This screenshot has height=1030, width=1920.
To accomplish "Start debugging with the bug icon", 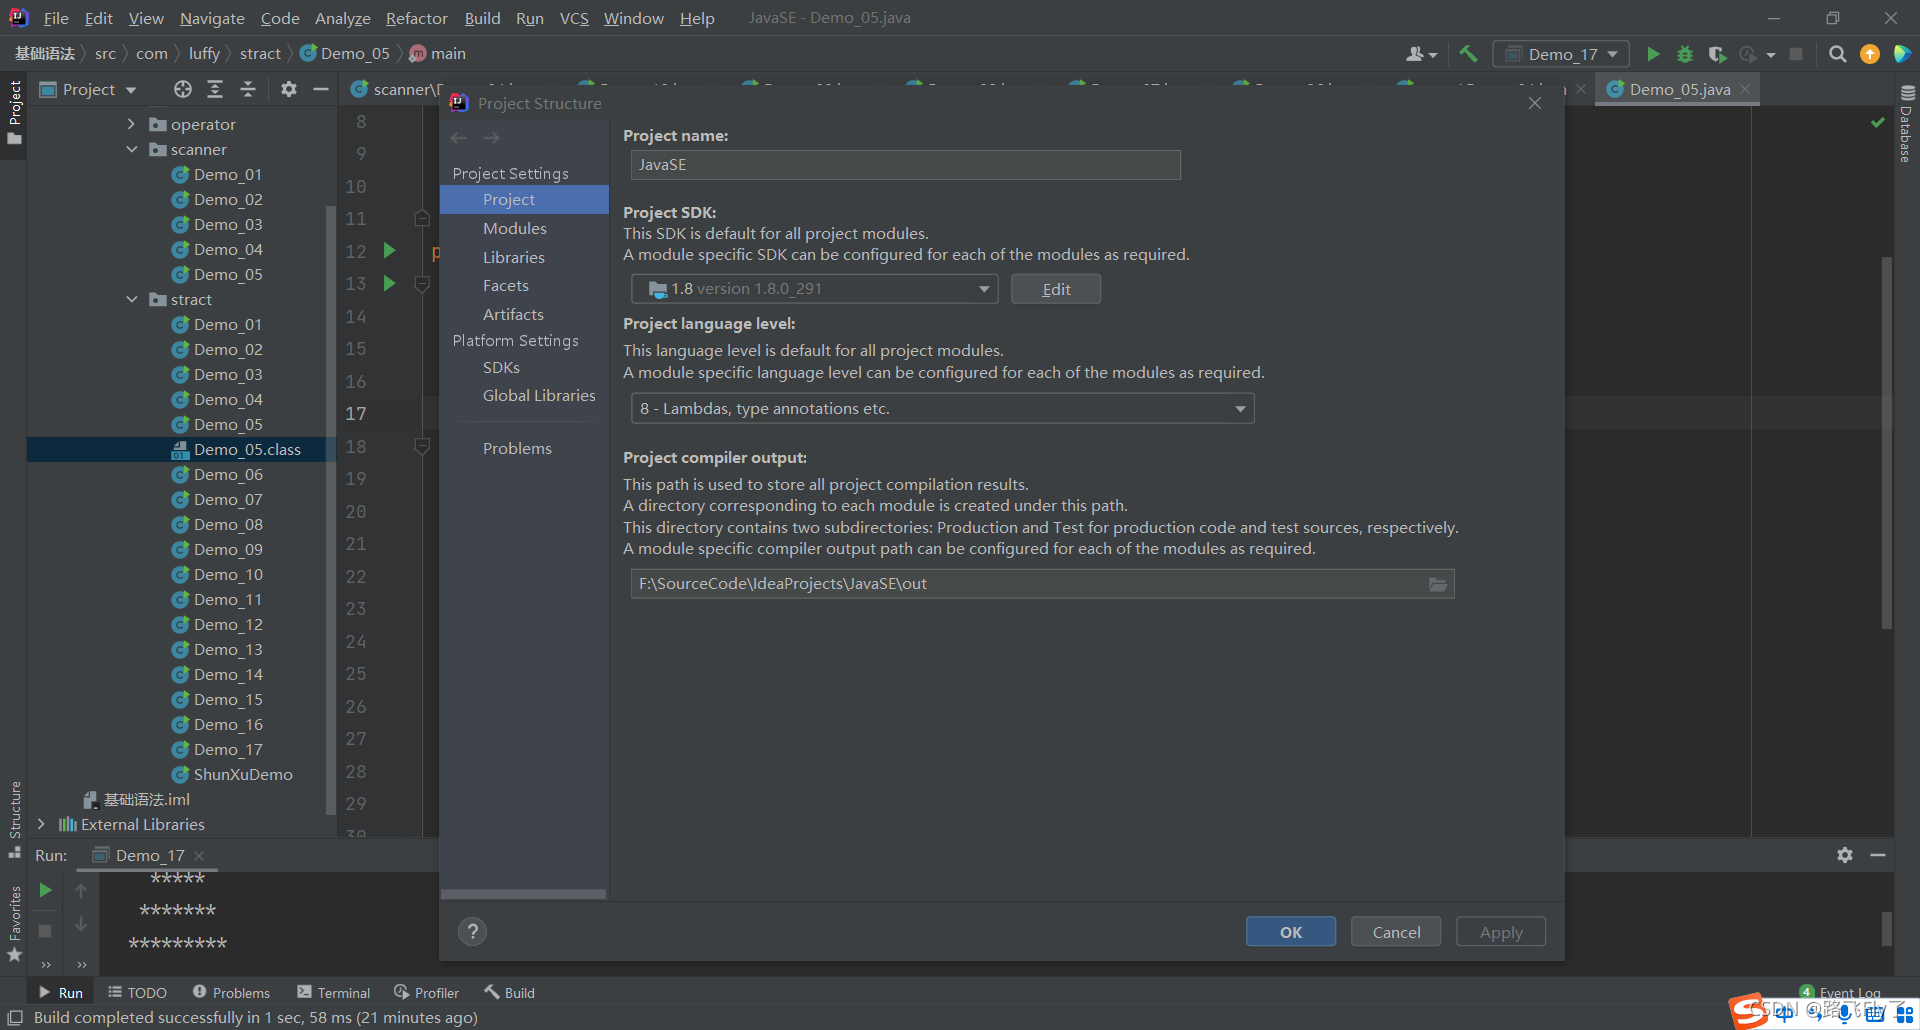I will pos(1685,54).
